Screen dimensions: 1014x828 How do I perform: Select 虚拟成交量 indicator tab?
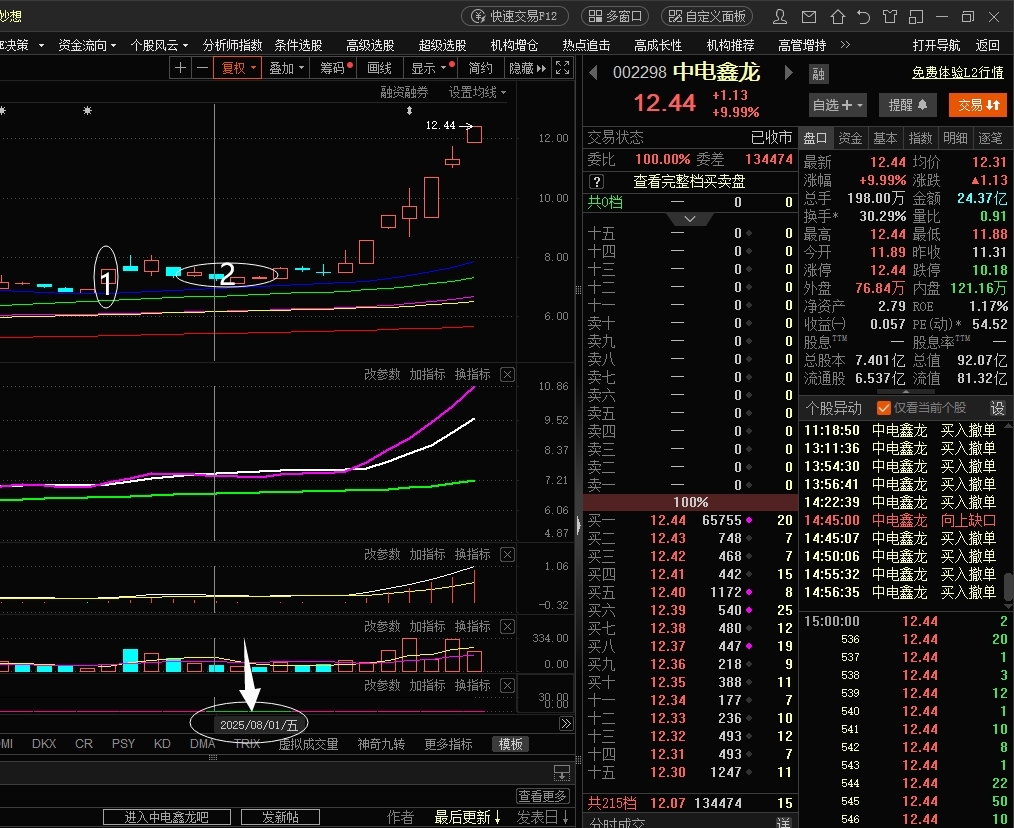tap(308, 744)
